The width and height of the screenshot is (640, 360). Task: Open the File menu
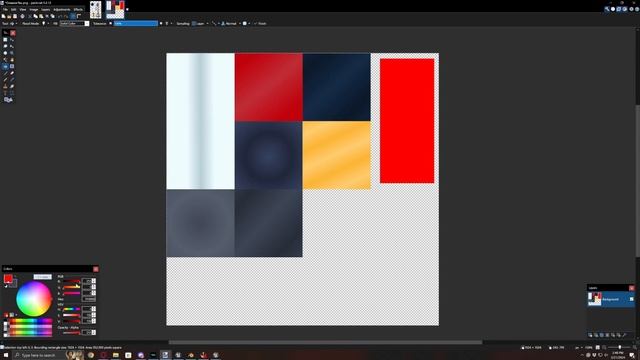[x=5, y=9]
